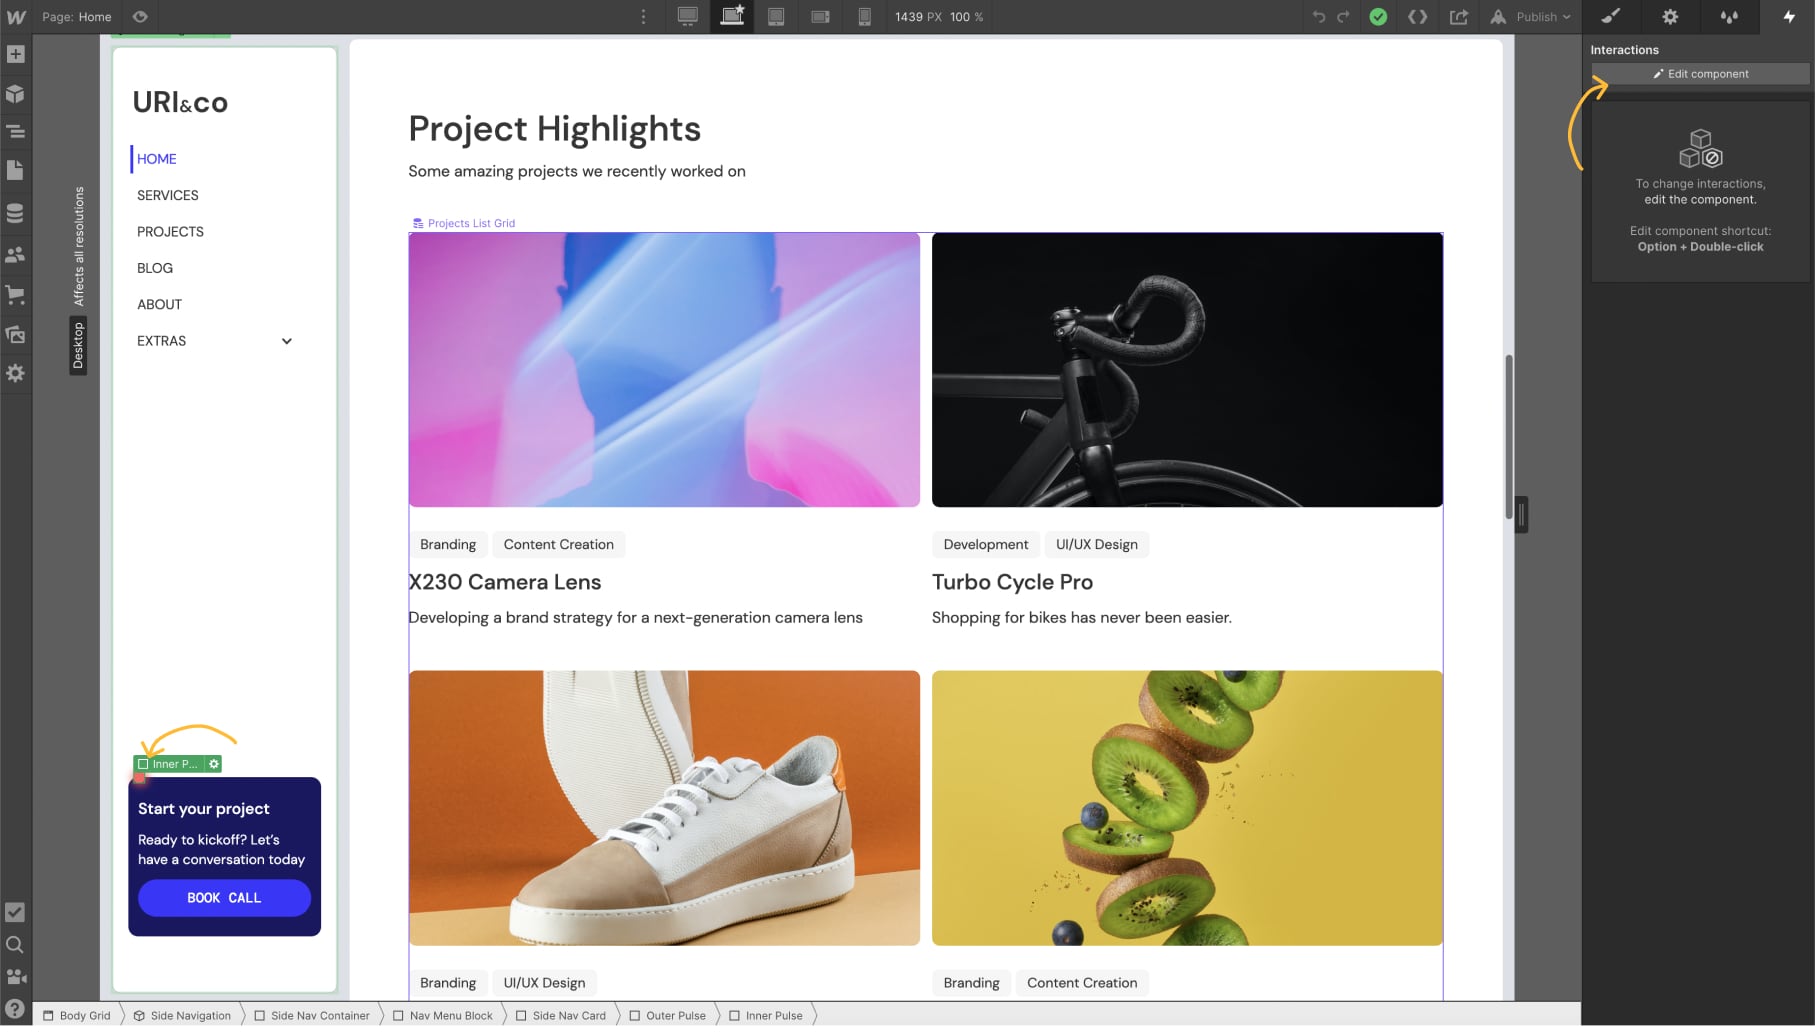The height and width of the screenshot is (1033, 1815).
Task: Expand the EXTRAS dropdown chevron
Action: coord(287,342)
